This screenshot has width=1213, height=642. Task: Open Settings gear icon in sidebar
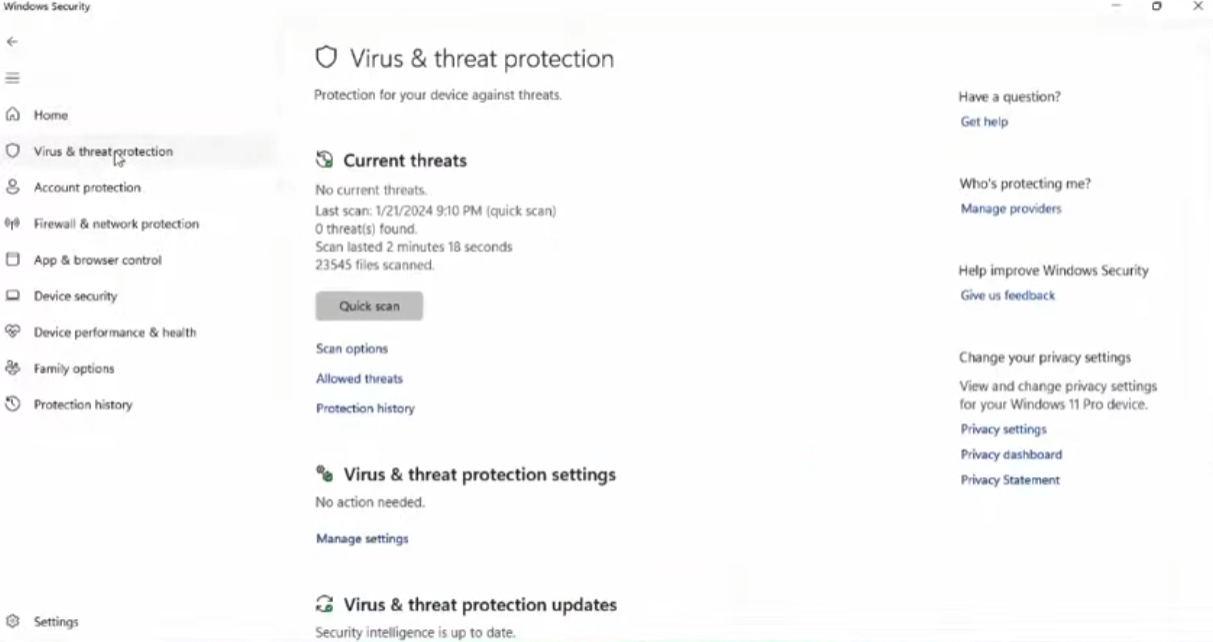(13, 621)
